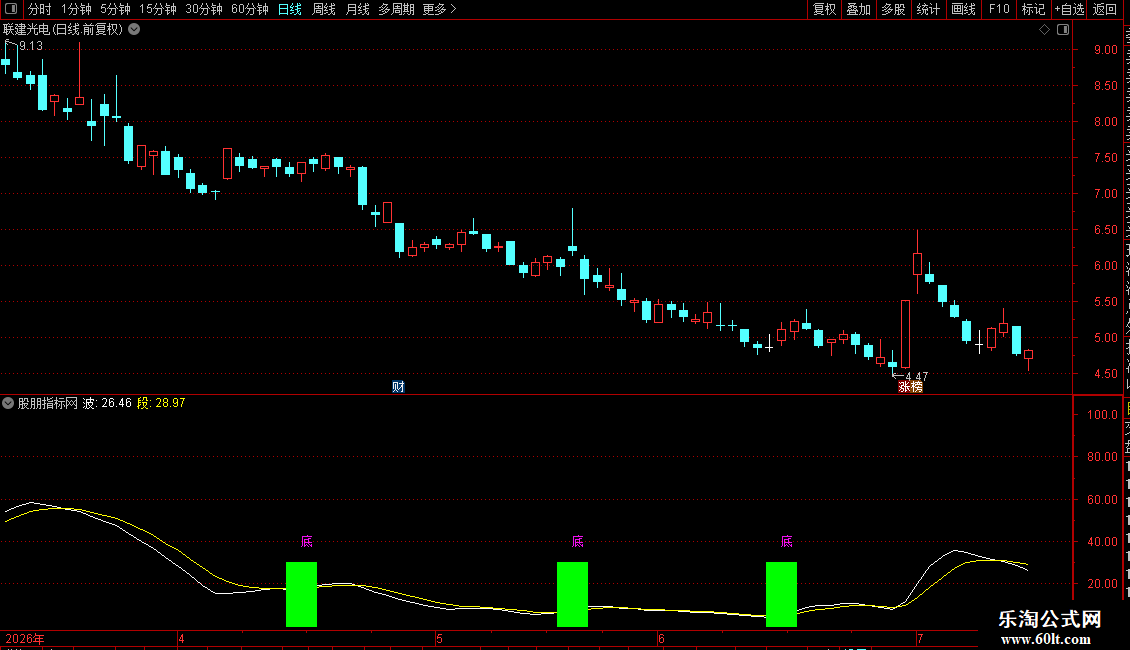Image resolution: width=1130 pixels, height=650 pixels.
Task: Click the 100.0 indicator axis label
Action: (x=1103, y=415)
